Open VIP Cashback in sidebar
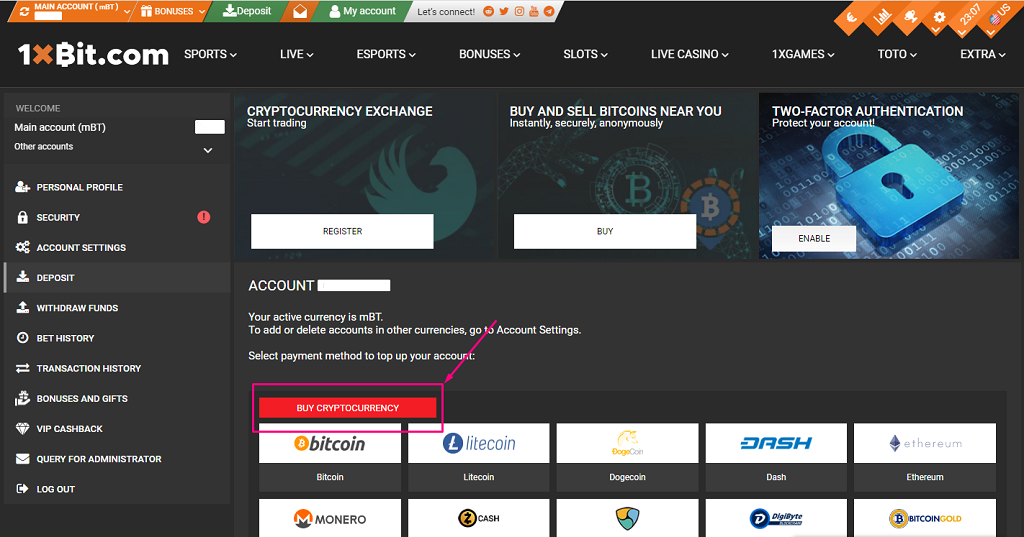This screenshot has height=537, width=1024. [69, 429]
